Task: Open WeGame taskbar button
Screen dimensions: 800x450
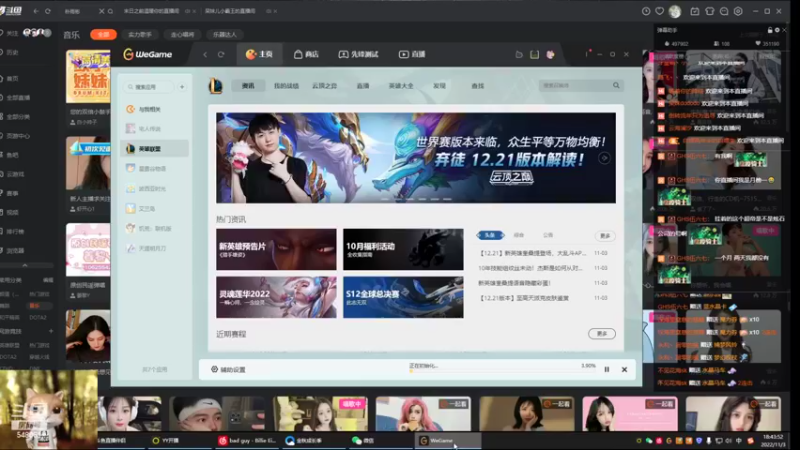Action: pos(448,440)
